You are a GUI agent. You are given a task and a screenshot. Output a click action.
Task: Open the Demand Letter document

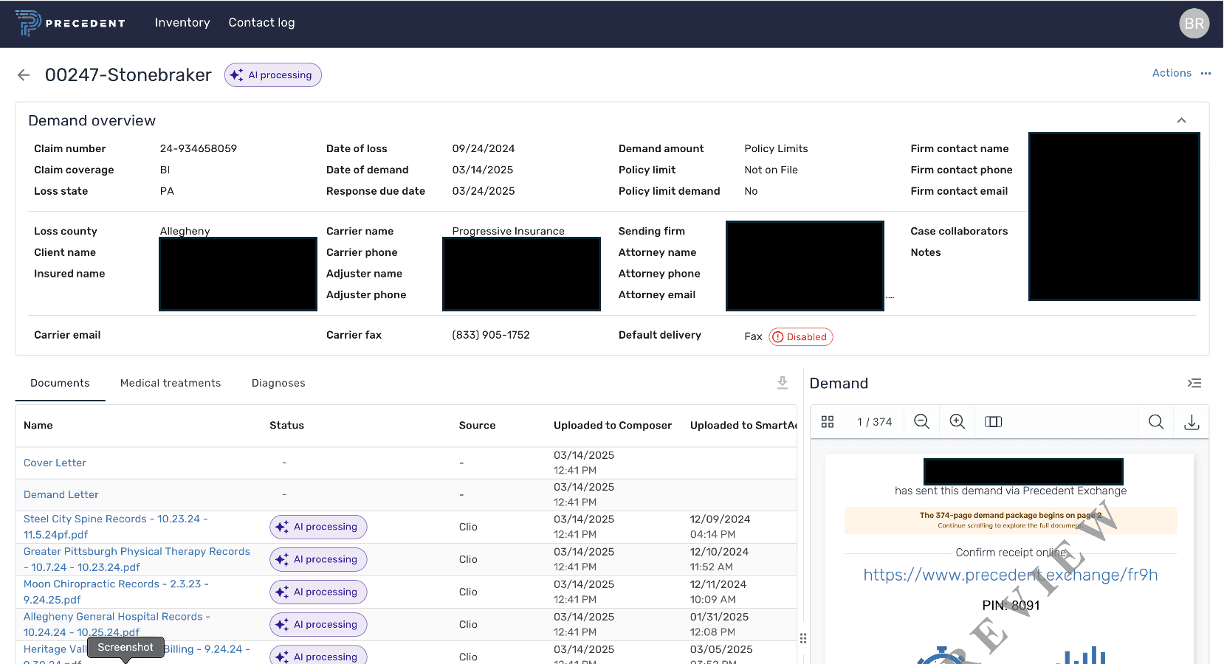coord(61,495)
